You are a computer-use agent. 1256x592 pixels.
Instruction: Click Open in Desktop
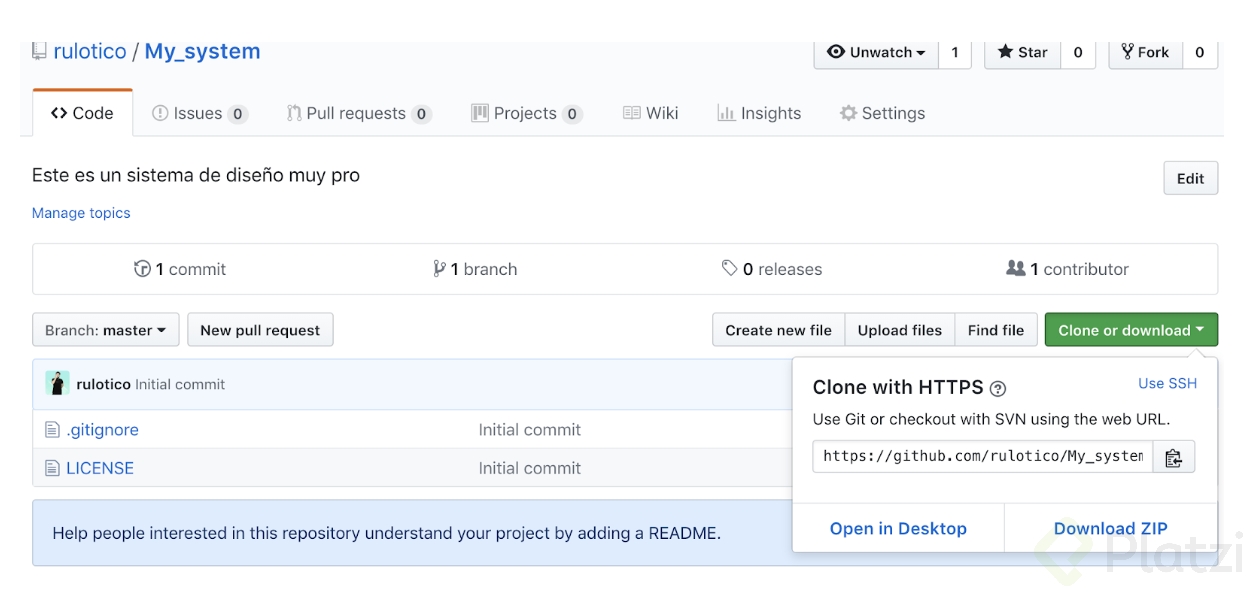click(898, 528)
